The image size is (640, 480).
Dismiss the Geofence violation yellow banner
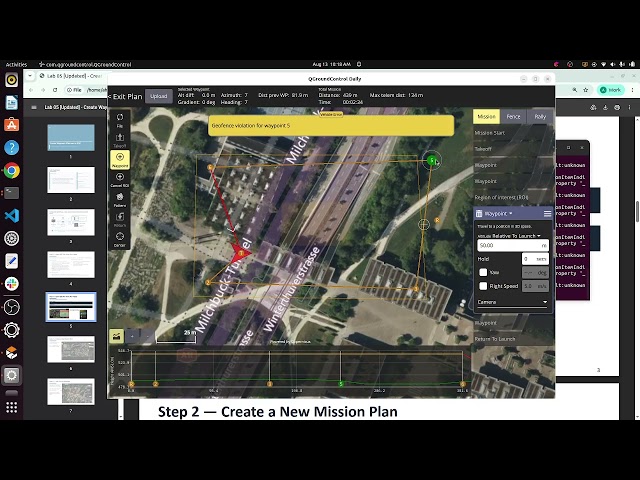(331, 126)
